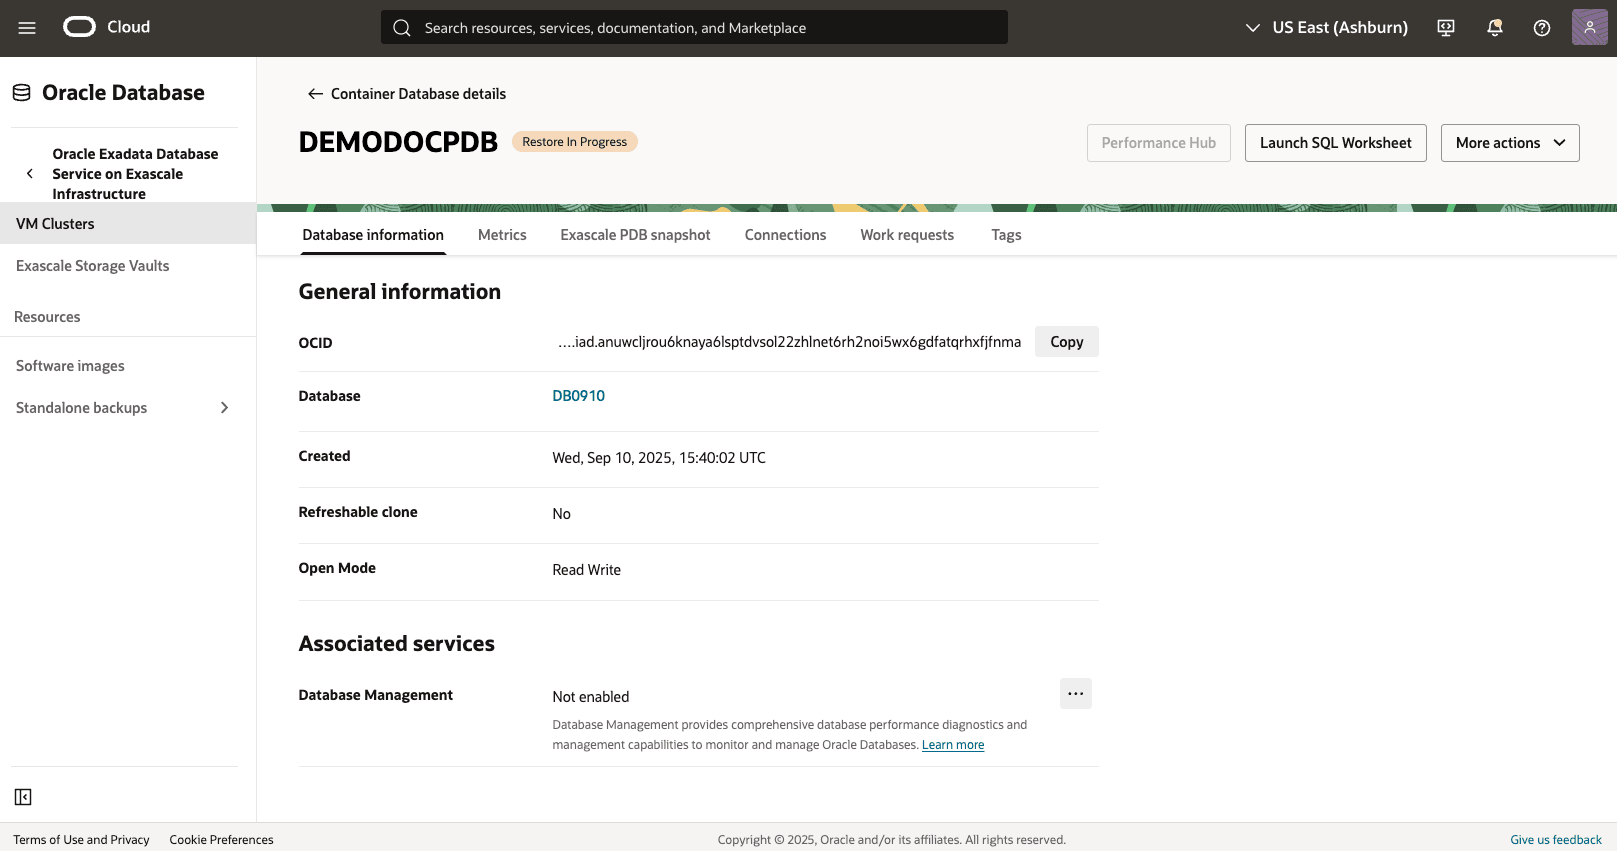The width and height of the screenshot is (1617, 851).
Task: Open the Connections tab
Action: coord(785,235)
